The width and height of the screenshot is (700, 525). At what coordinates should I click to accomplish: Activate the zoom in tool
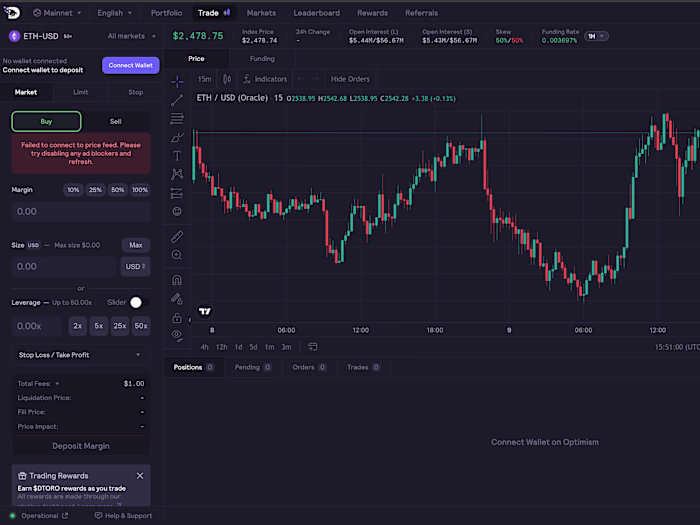177,255
